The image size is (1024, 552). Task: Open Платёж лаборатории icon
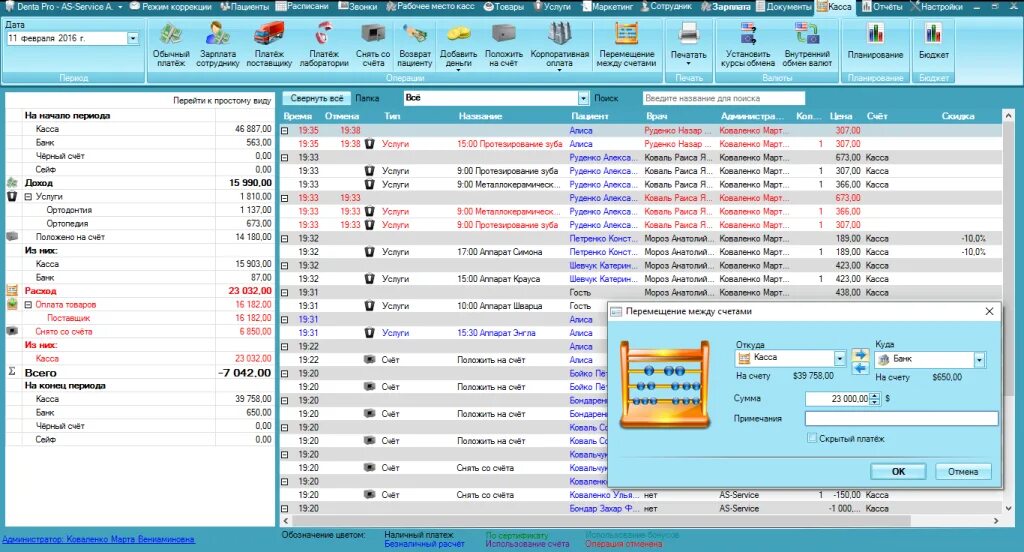point(324,44)
